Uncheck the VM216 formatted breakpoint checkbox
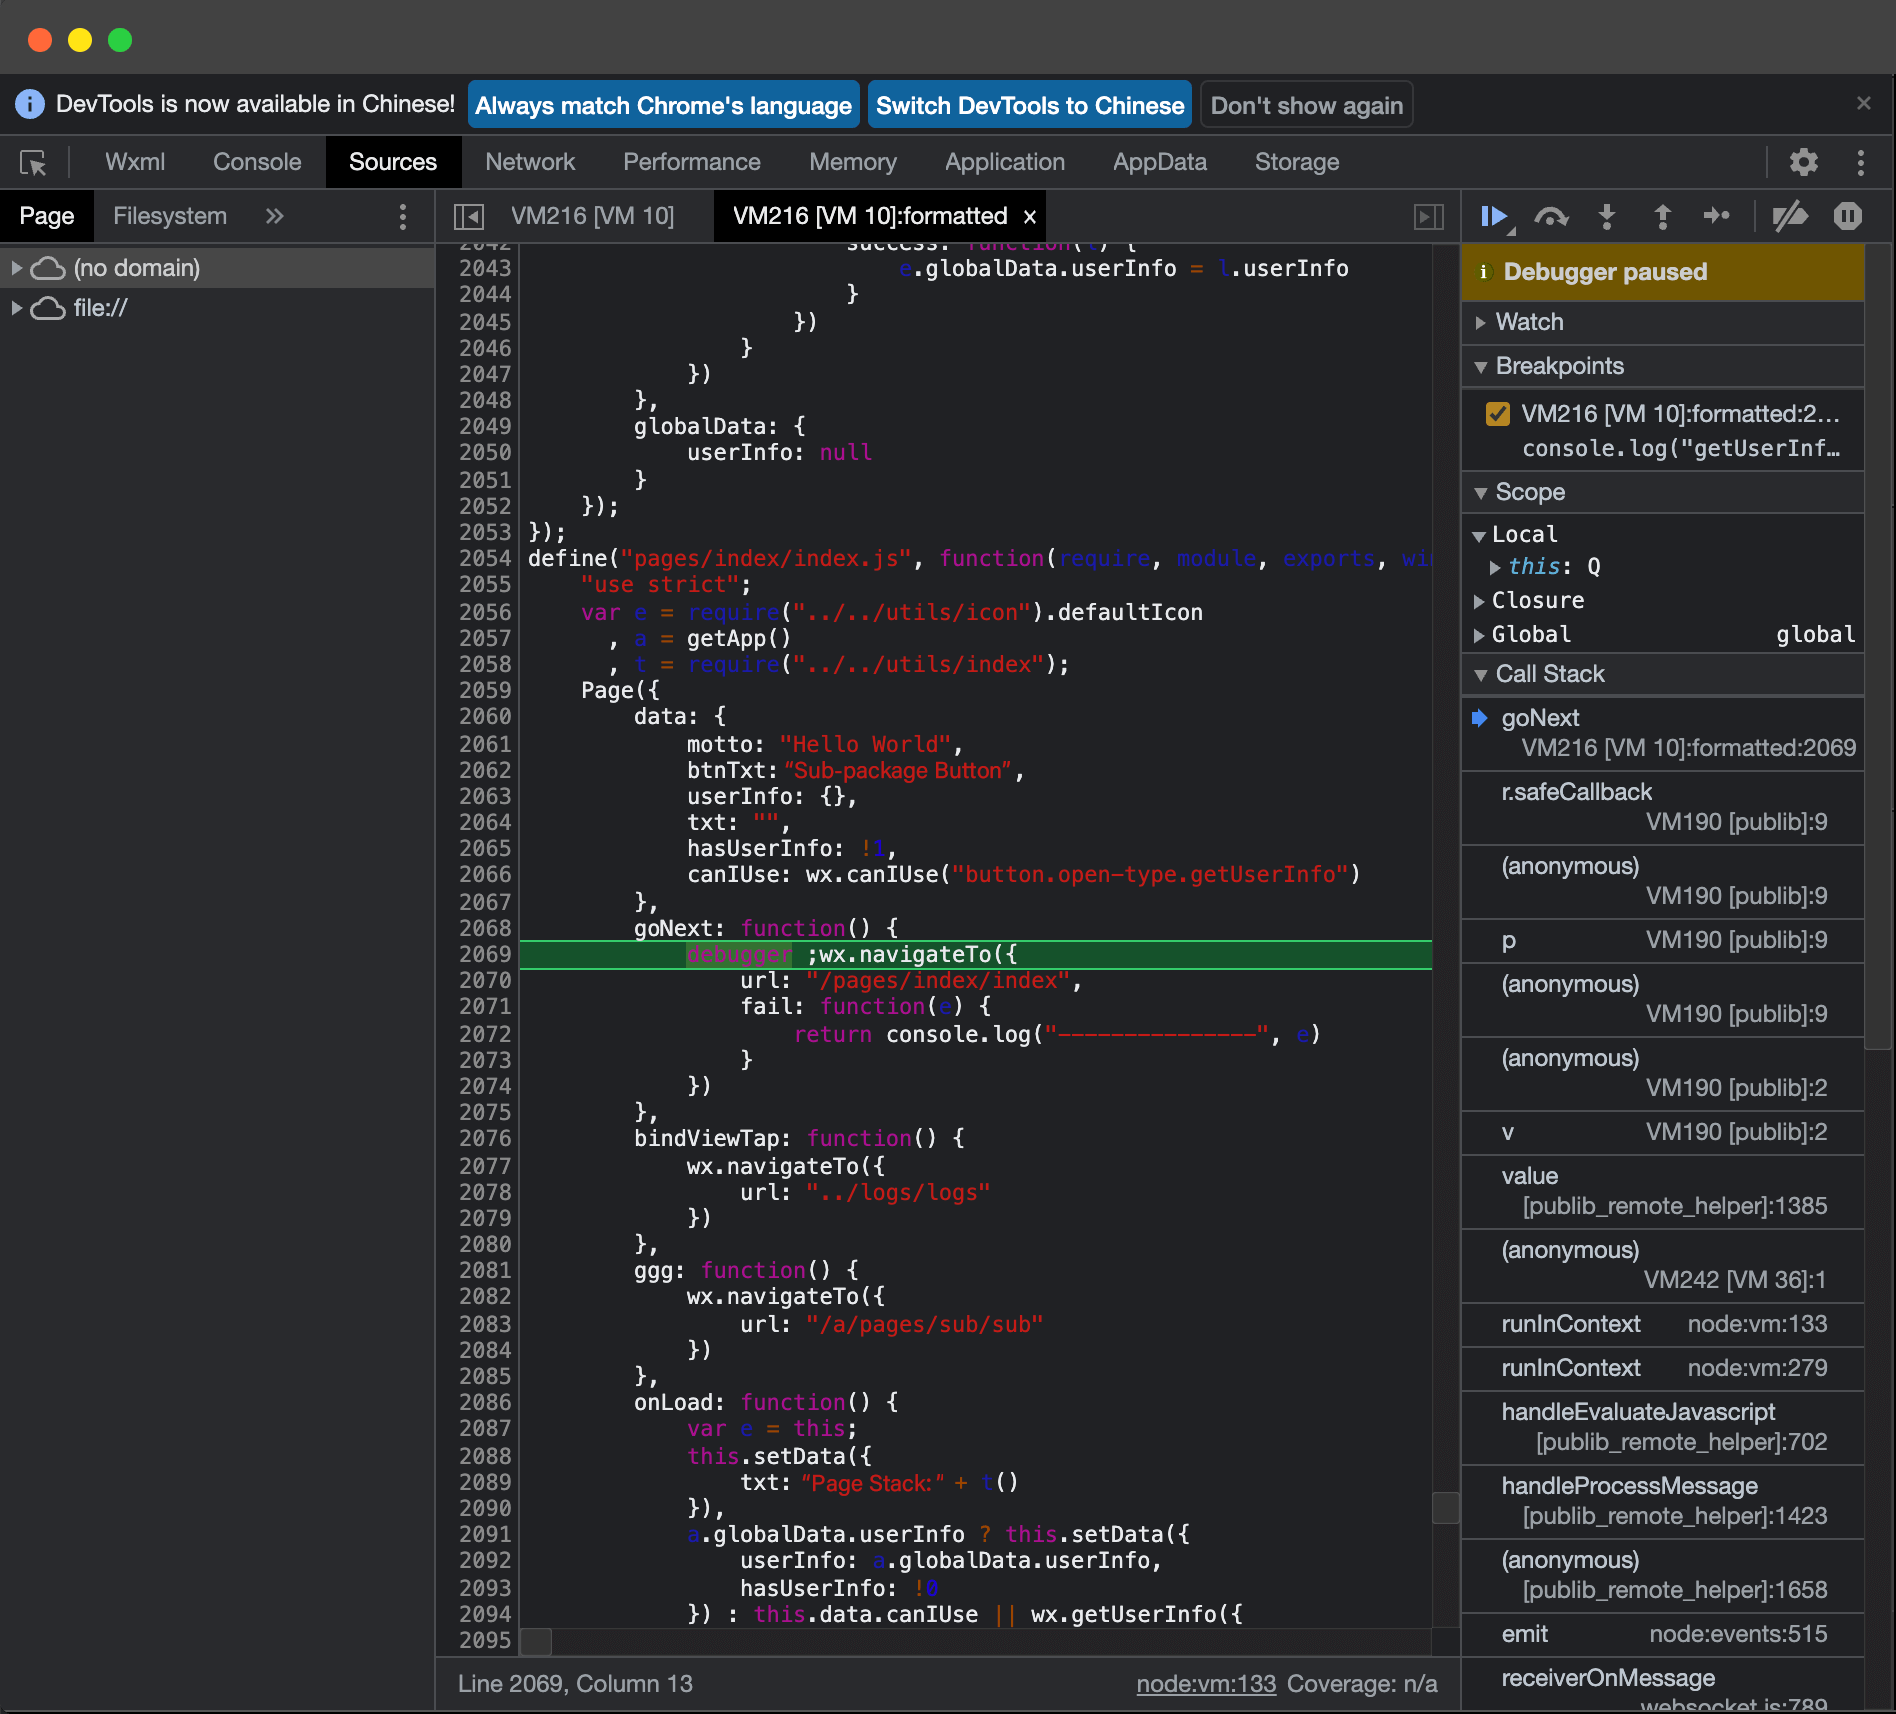The height and width of the screenshot is (1714, 1896). [x=1497, y=414]
